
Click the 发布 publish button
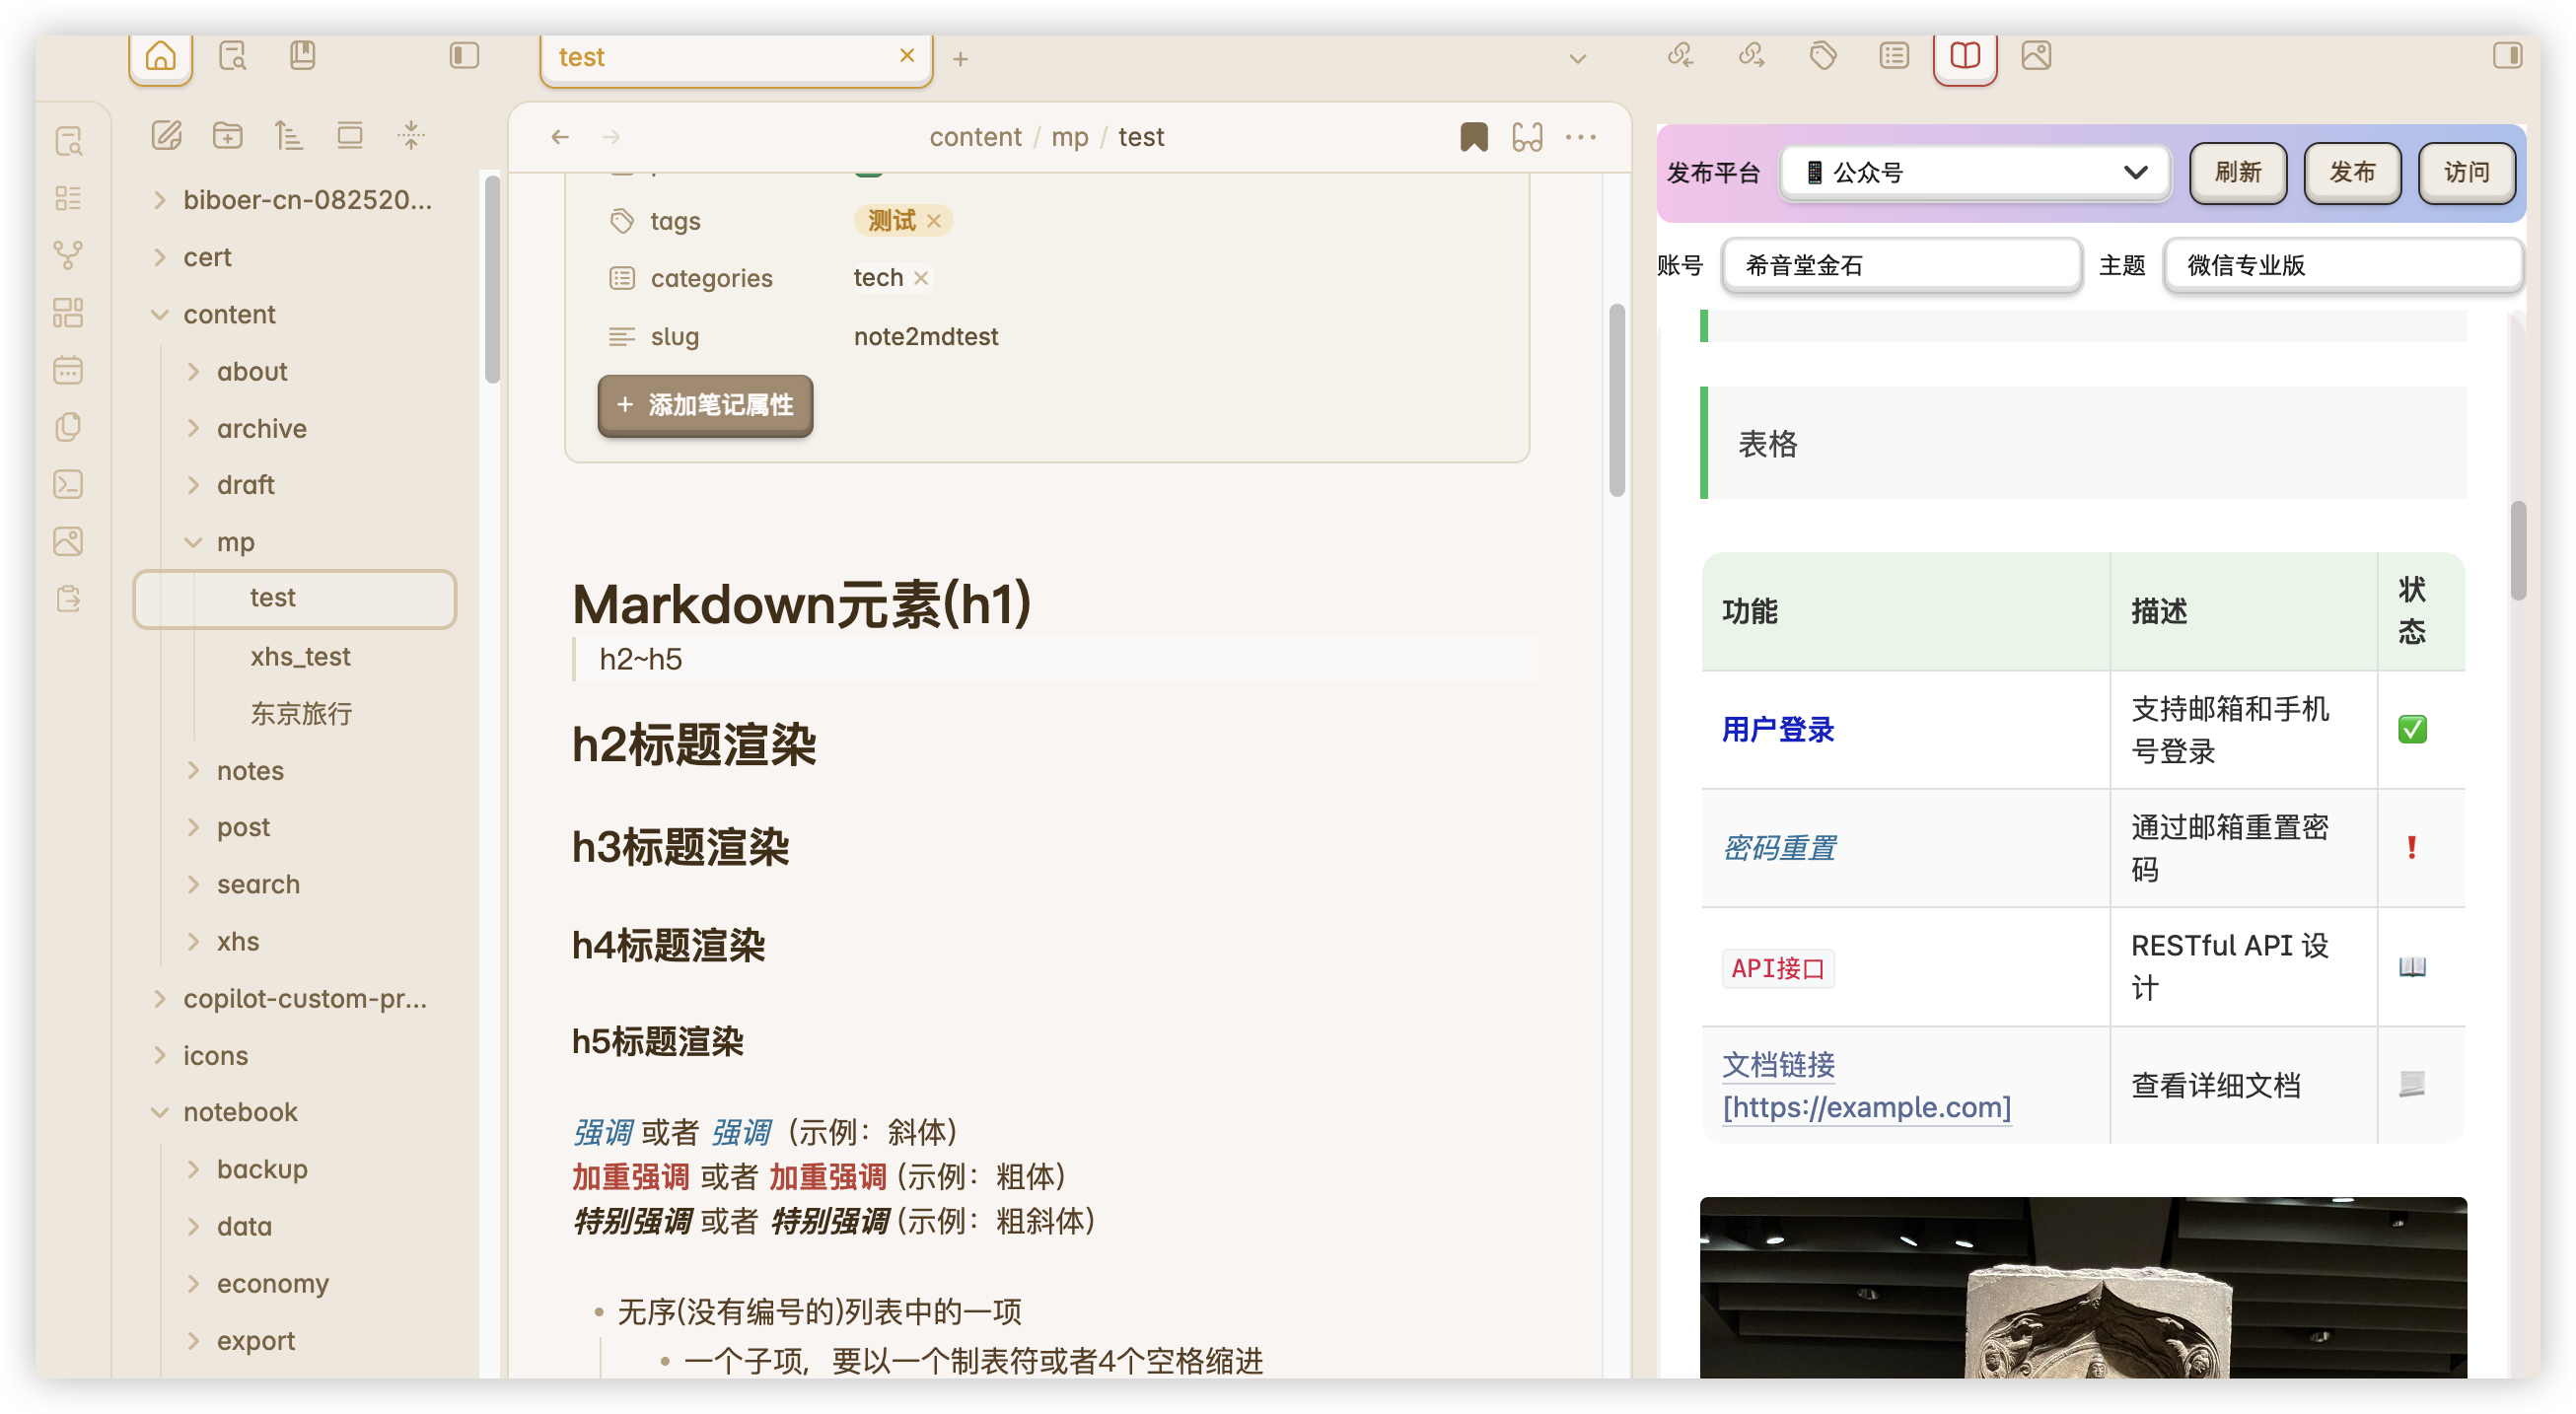point(2351,173)
